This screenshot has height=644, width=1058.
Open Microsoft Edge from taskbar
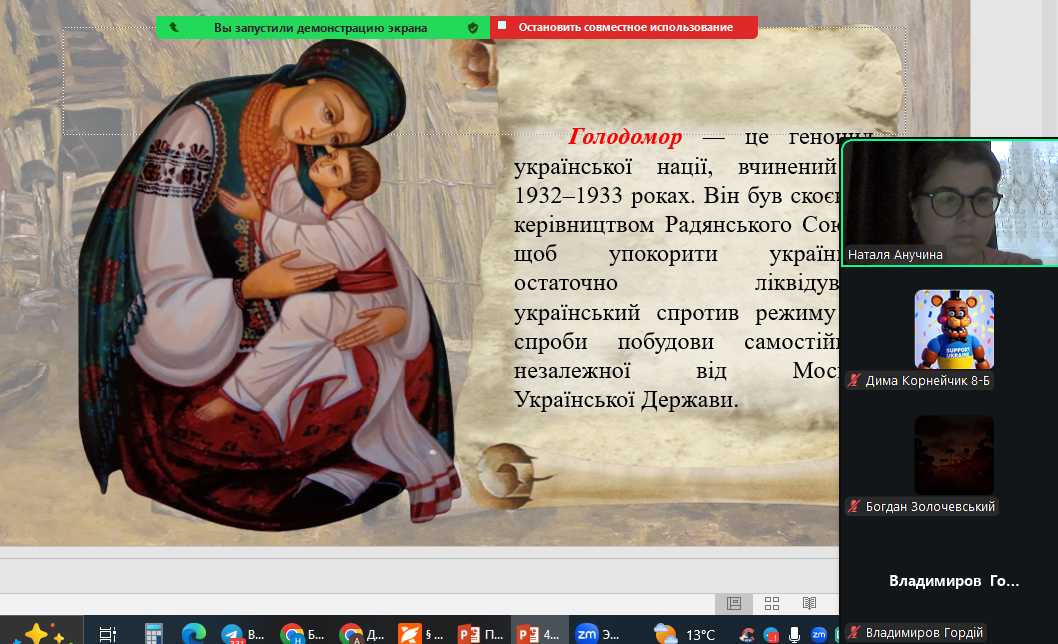click(194, 633)
